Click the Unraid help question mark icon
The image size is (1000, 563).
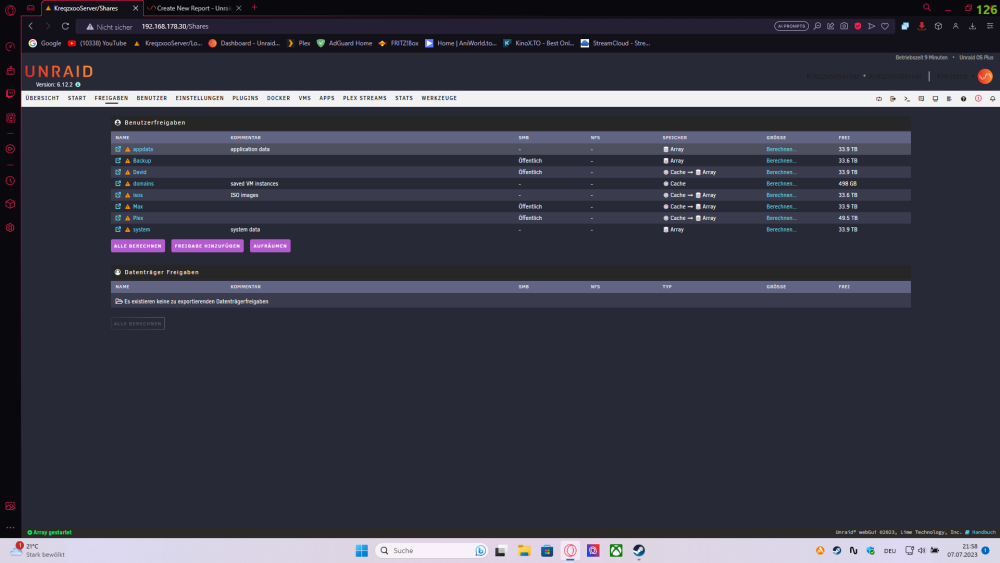964,99
